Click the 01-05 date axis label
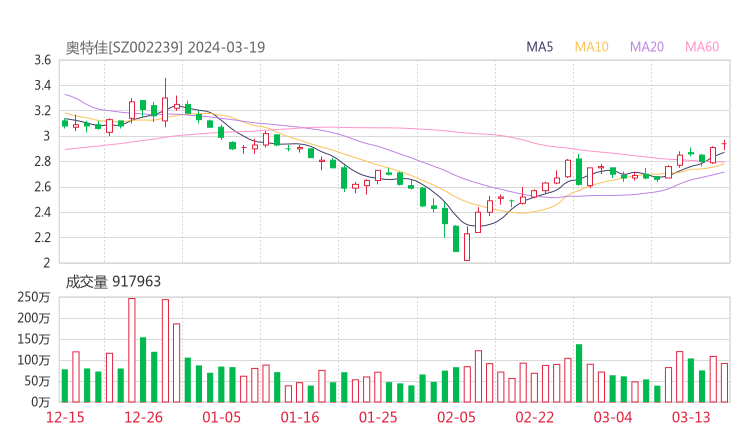 (x=221, y=417)
